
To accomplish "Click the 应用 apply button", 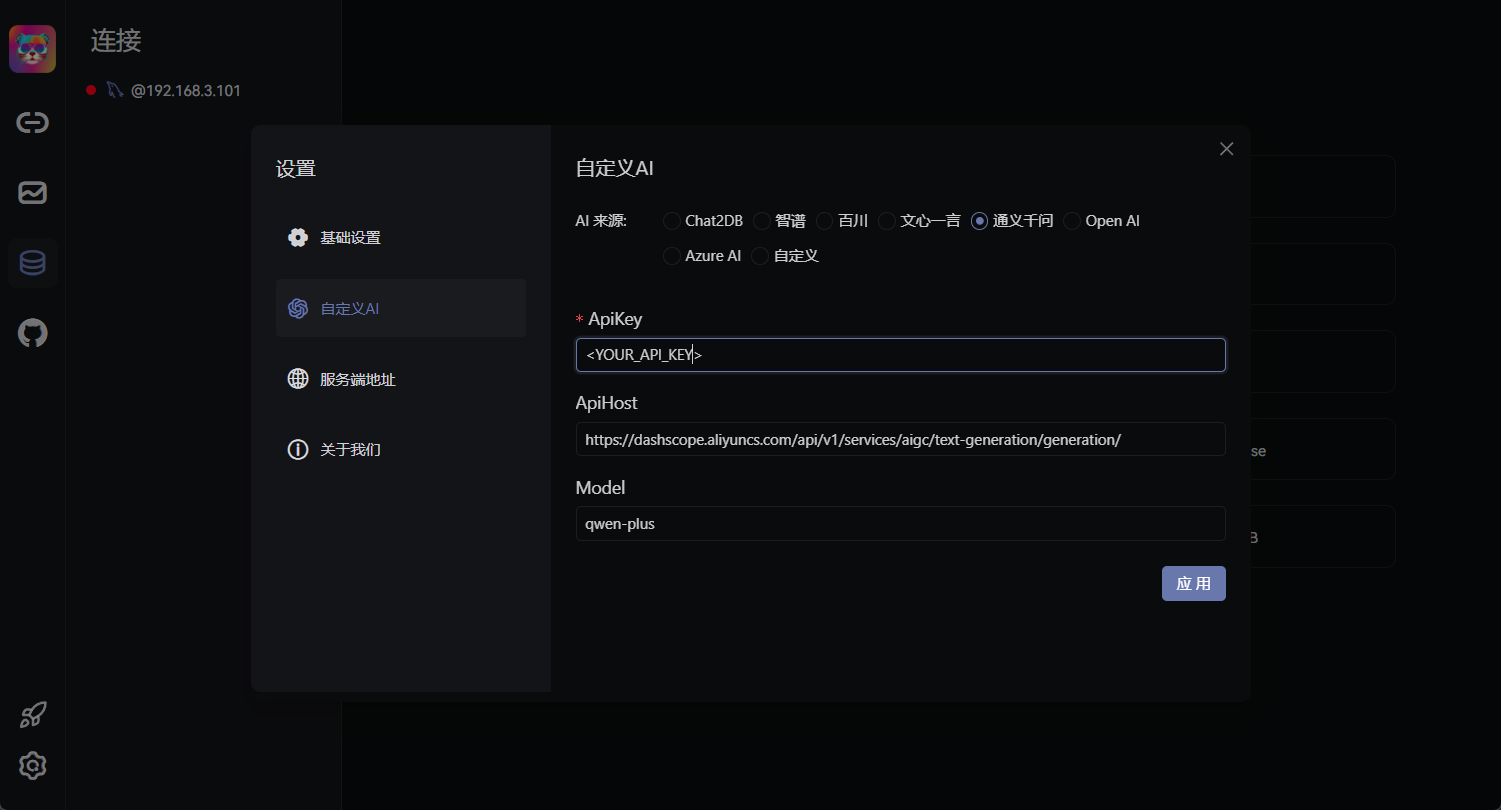I will coord(1194,584).
